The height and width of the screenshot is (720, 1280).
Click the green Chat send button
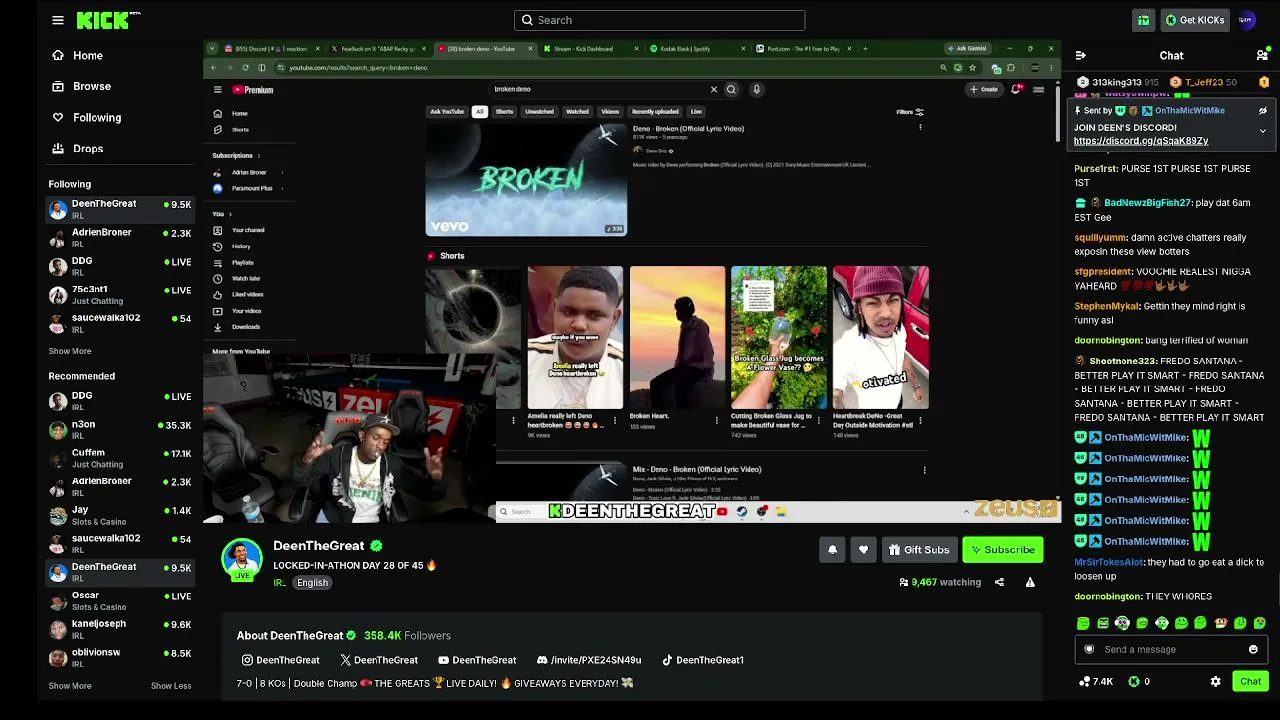click(1250, 681)
